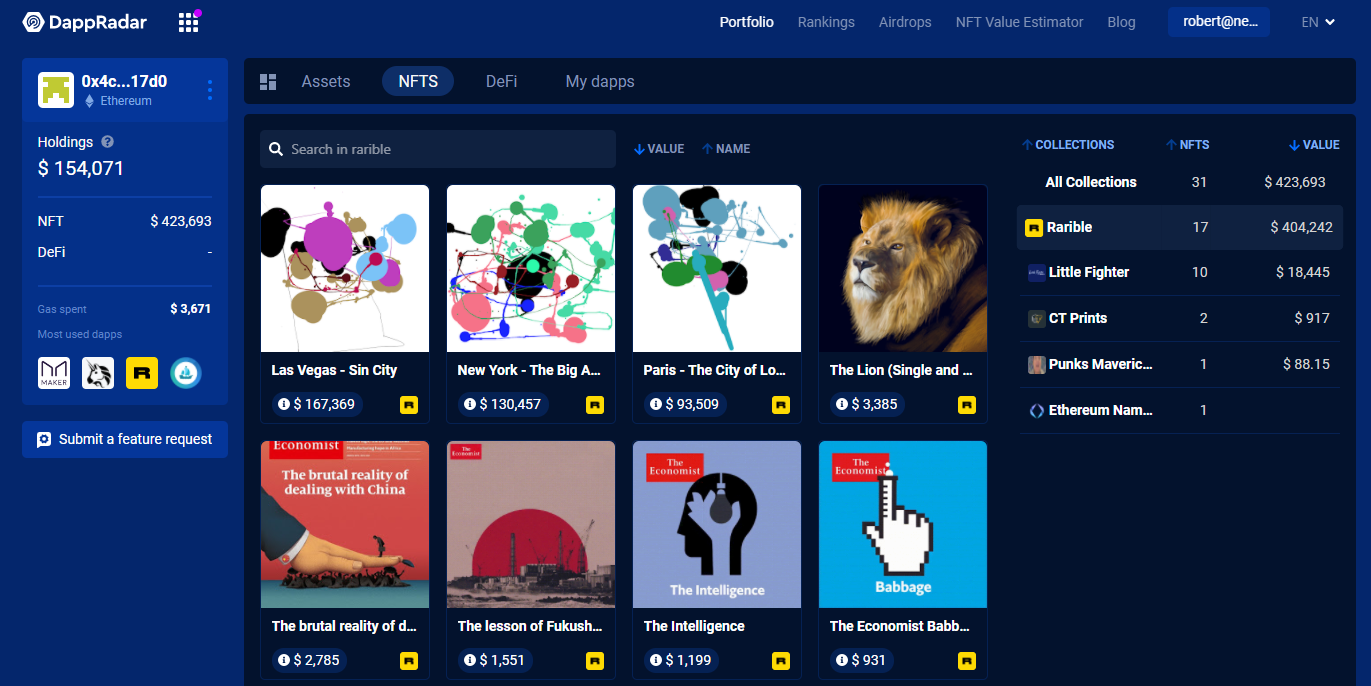
Task: Open the OpenSea ship dapp icon
Action: (x=186, y=373)
